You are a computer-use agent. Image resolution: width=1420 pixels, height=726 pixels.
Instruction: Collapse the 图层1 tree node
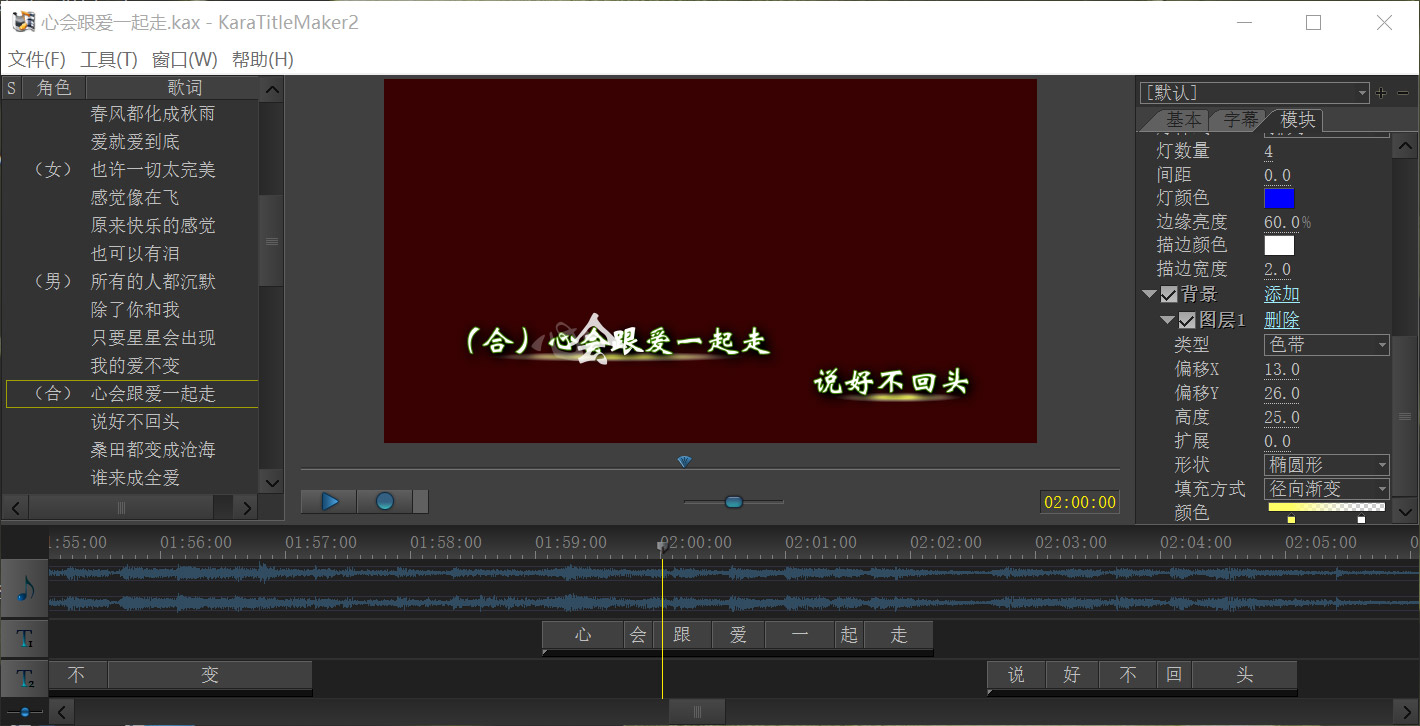click(x=1167, y=321)
